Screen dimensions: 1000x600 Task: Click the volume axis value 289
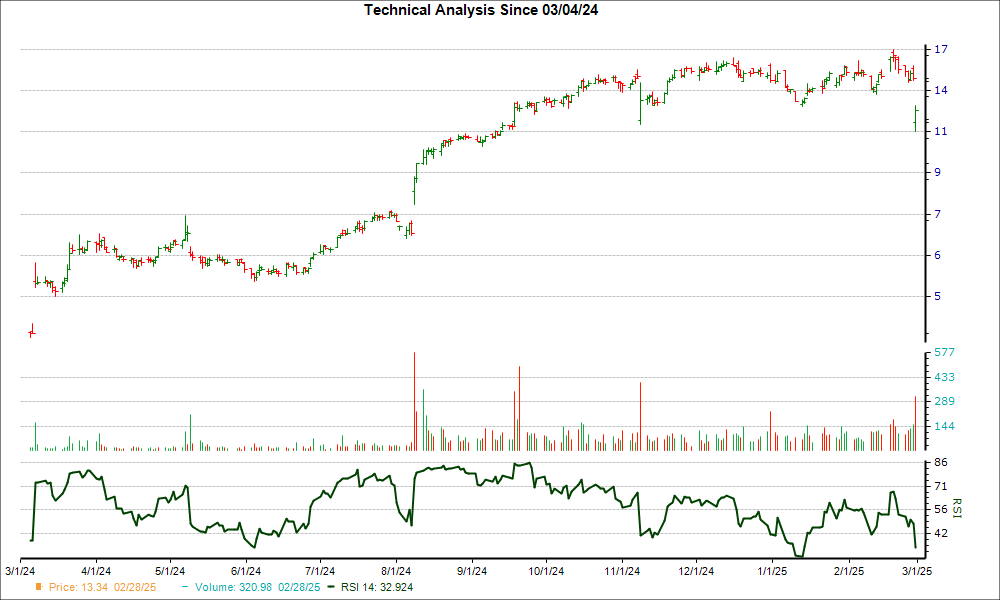tap(945, 401)
